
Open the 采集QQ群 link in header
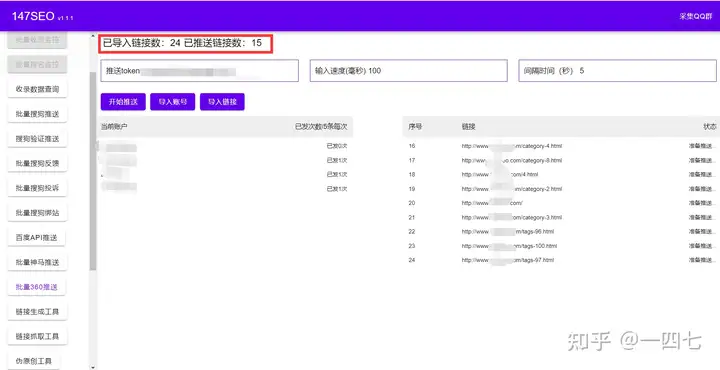point(696,17)
